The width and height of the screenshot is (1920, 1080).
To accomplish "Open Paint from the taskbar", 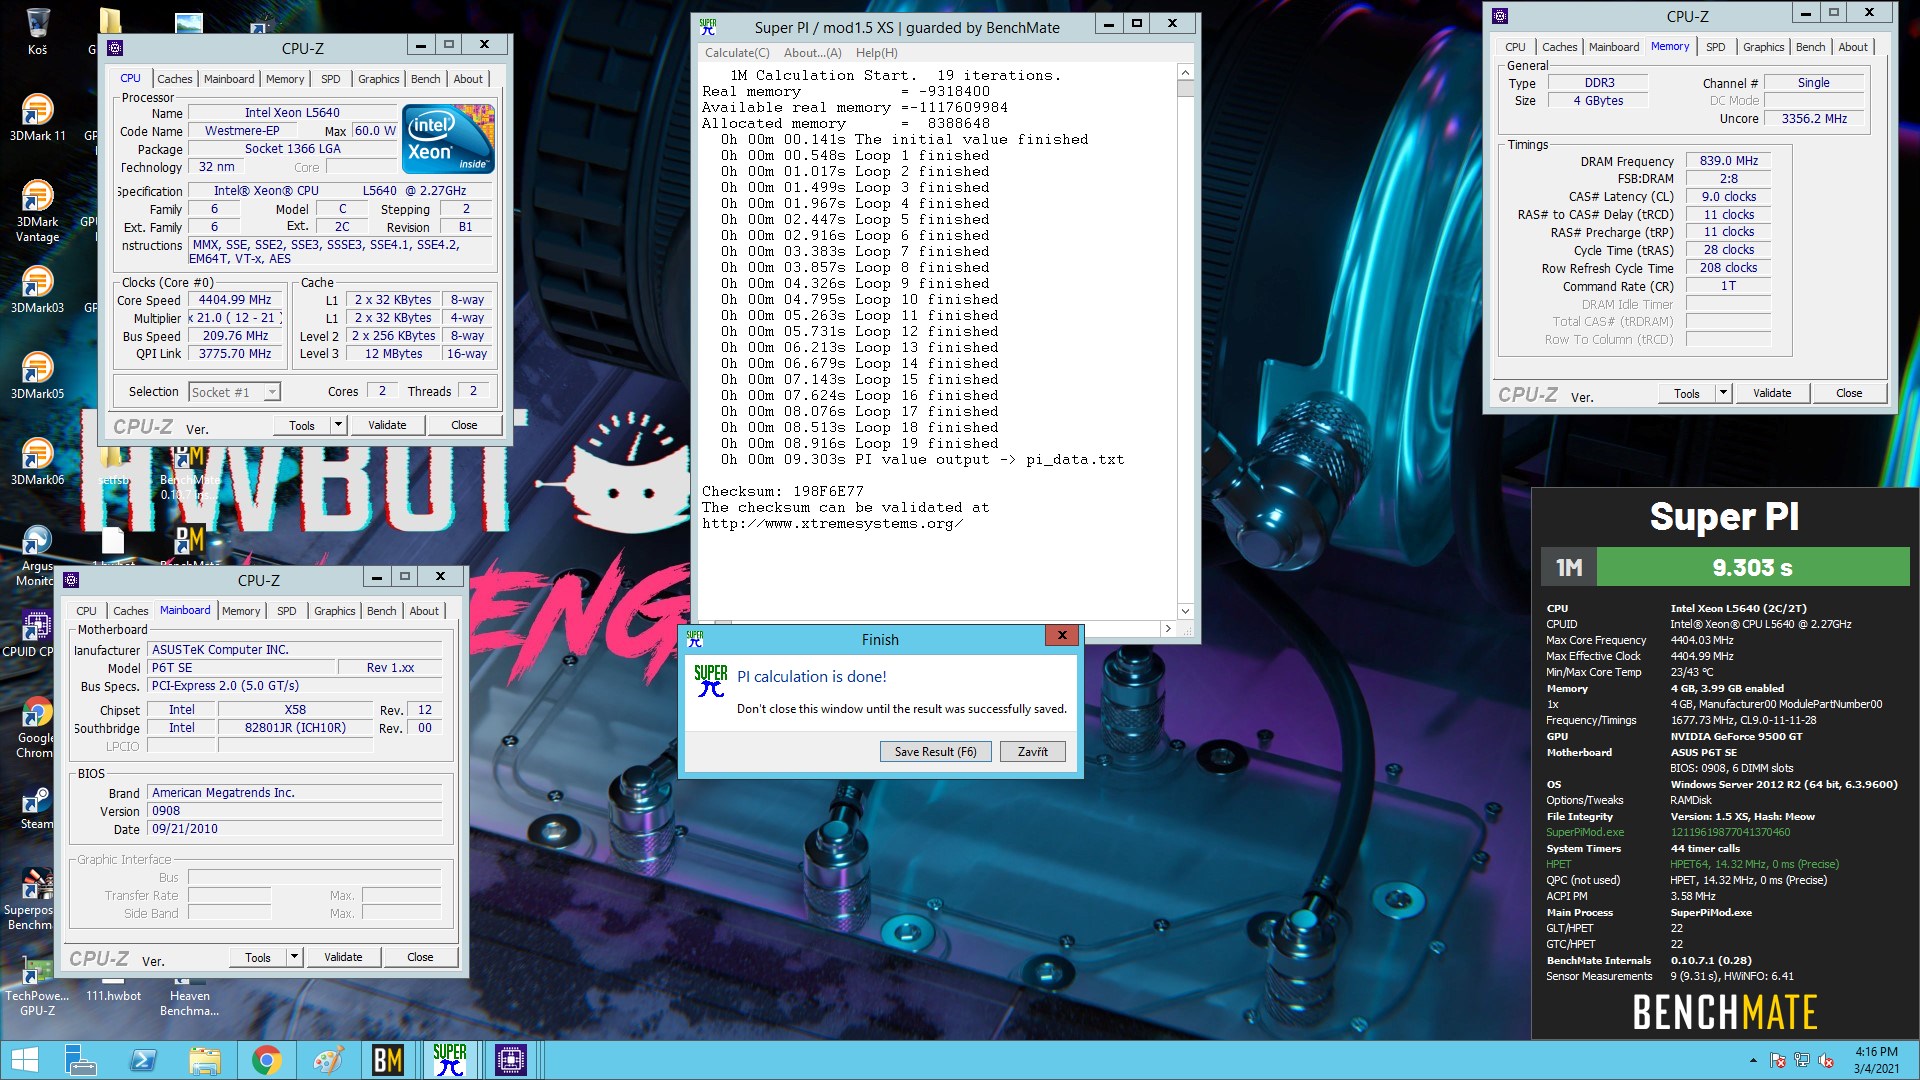I will pos(328,1060).
